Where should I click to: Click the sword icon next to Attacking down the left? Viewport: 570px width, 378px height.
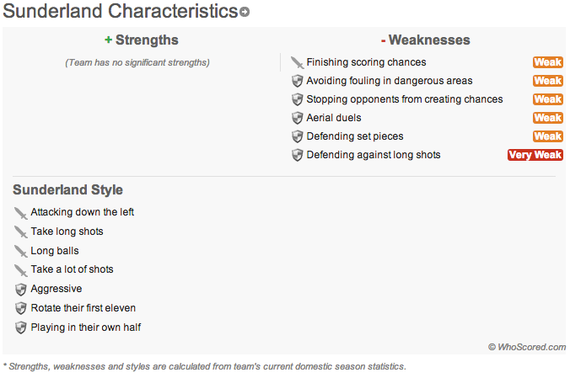pyautogui.click(x=21, y=213)
